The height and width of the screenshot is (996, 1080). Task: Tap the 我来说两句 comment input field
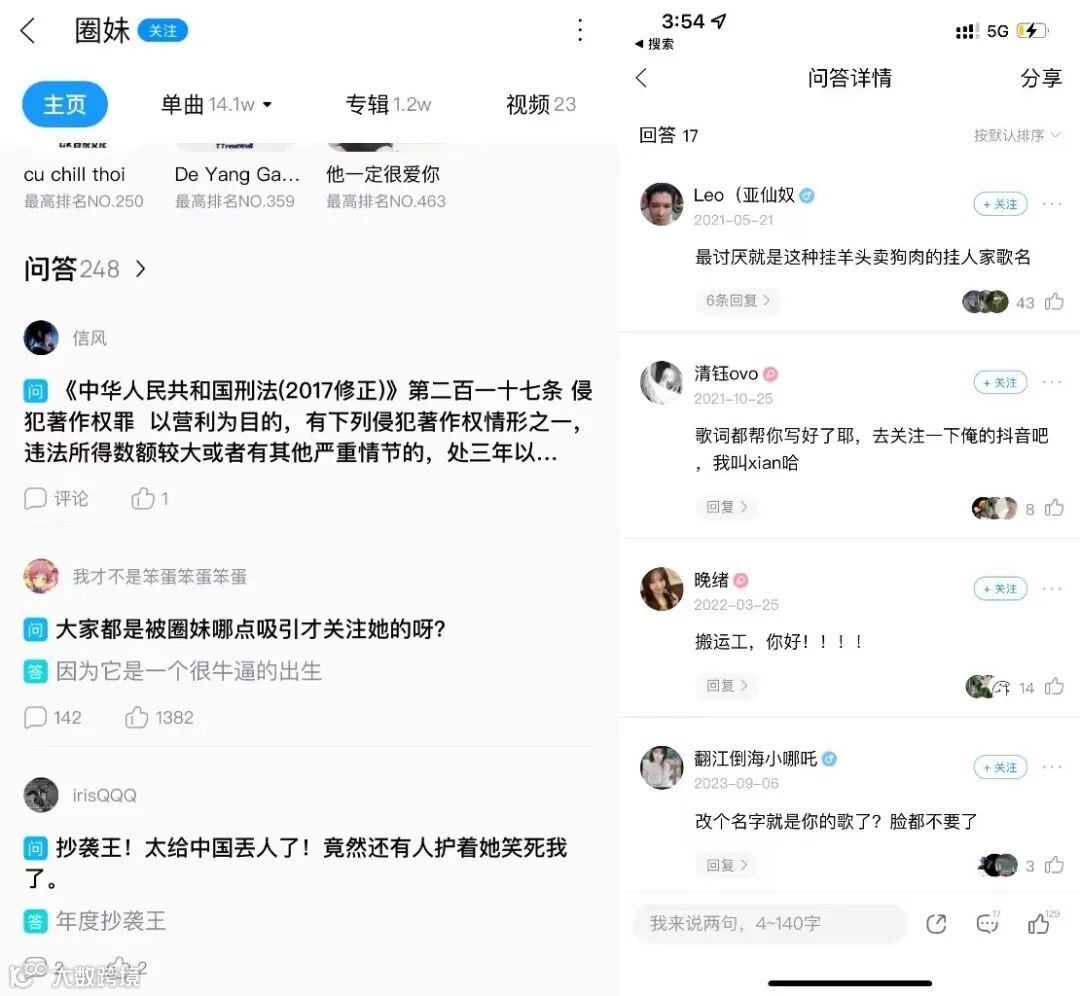coord(769,923)
